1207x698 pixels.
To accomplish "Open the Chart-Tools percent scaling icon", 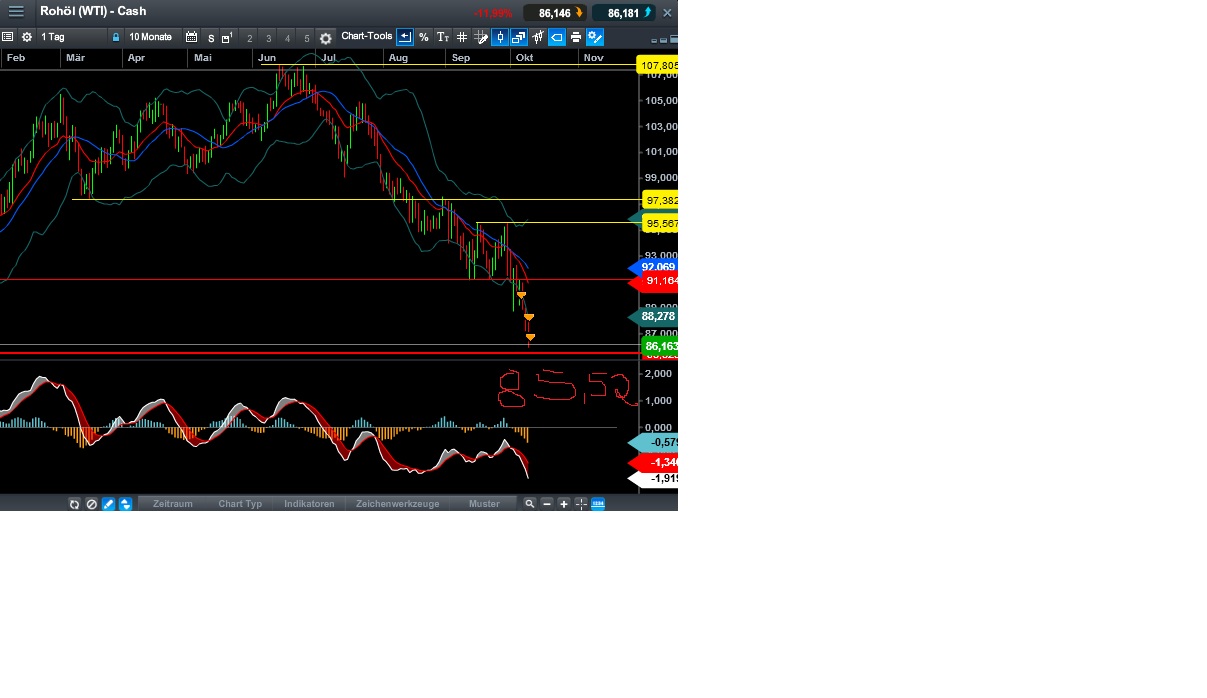I will point(423,37).
